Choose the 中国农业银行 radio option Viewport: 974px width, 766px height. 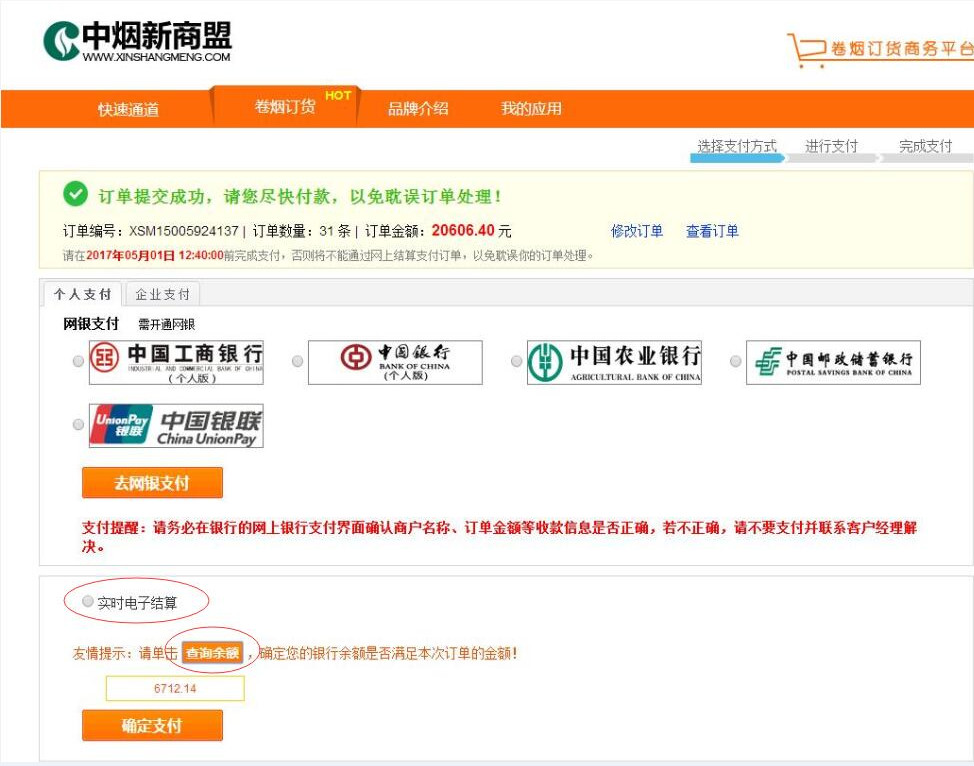click(516, 361)
